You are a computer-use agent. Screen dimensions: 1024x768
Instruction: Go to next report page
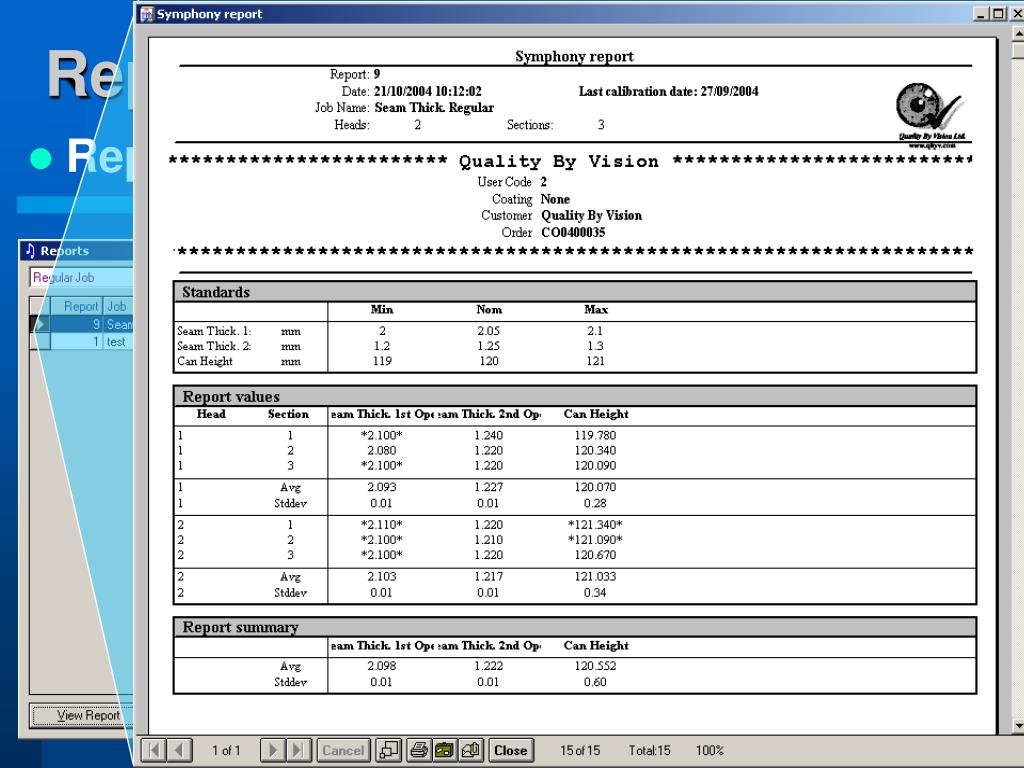273,750
